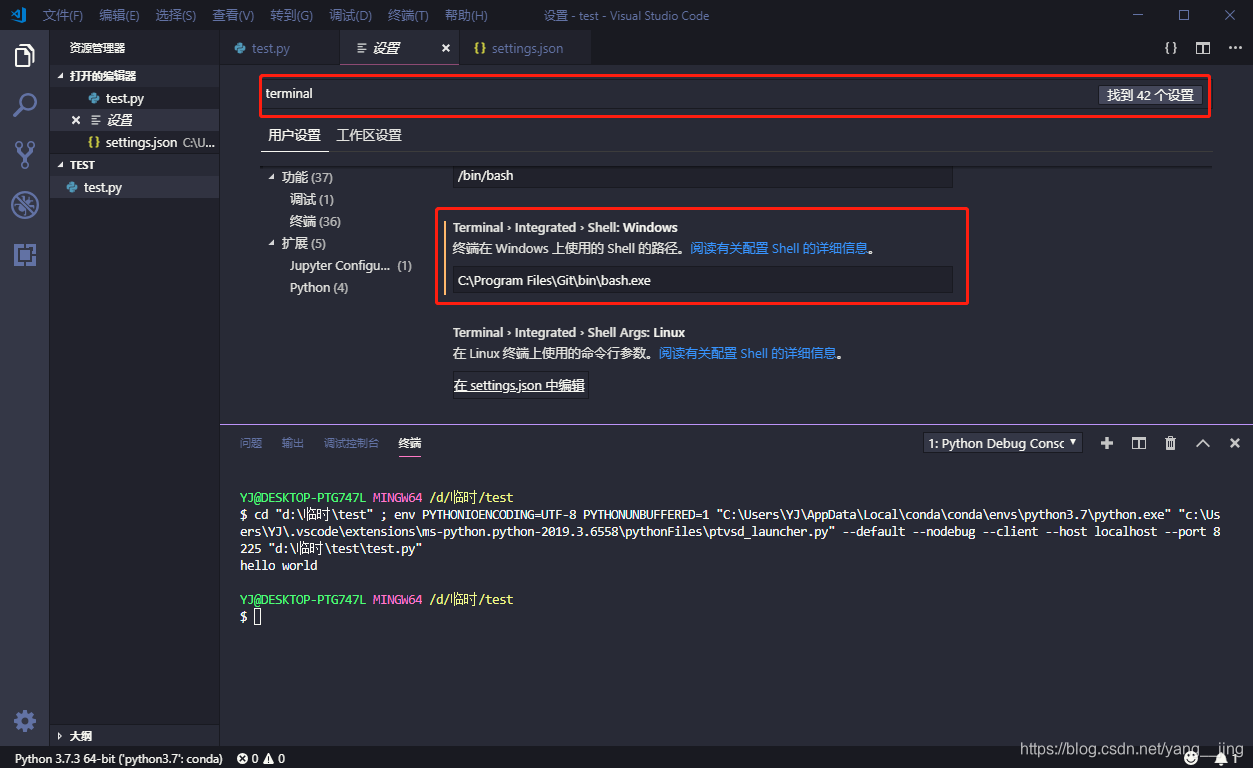Click the VS Code logo icon

point(18,15)
